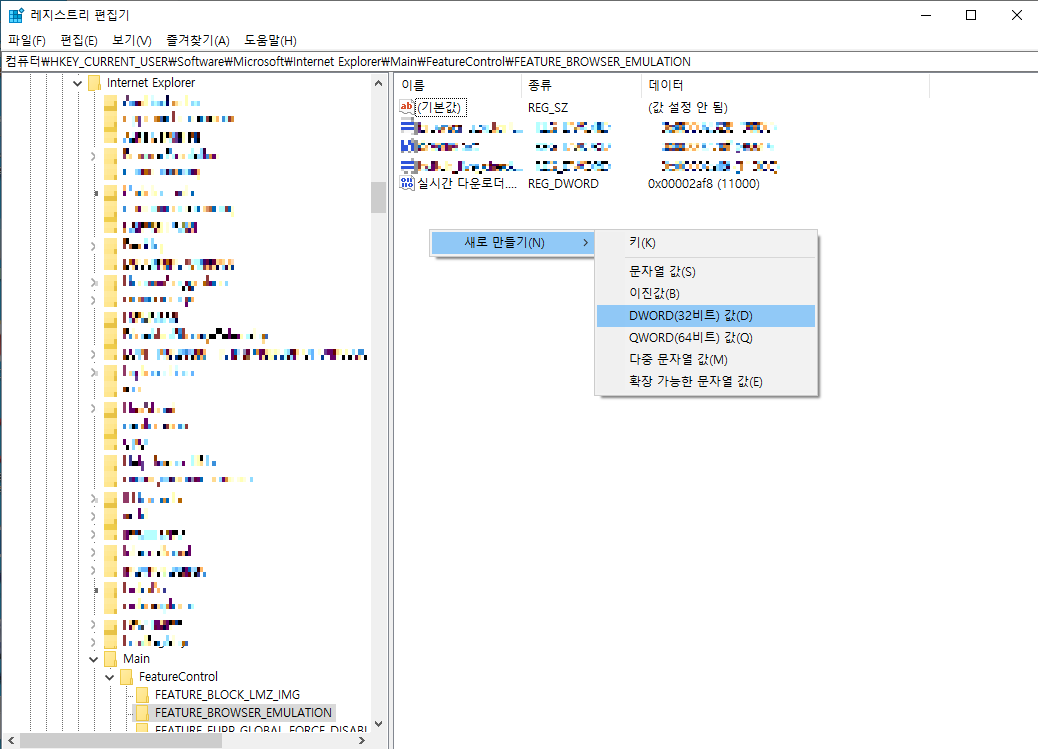Maximize the Registry Editor window
Screen dimensions: 1038x749
pos(971,15)
